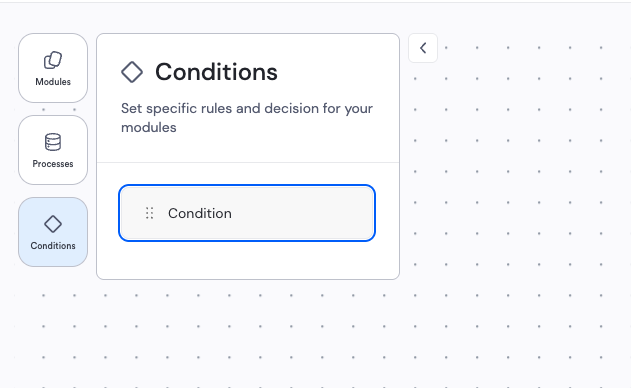Click the six-dot drag handle on Condition
Image resolution: width=631 pixels, height=388 pixels.
click(149, 213)
